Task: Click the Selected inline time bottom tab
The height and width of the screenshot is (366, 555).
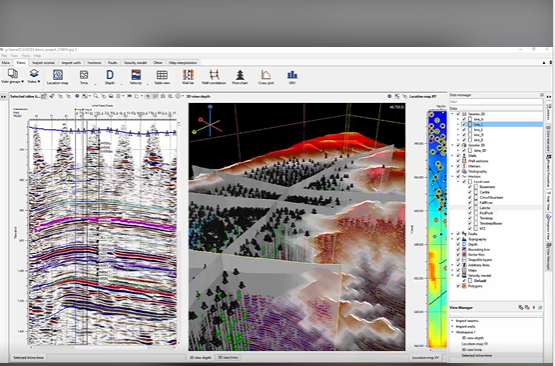Action: [x=28, y=358]
